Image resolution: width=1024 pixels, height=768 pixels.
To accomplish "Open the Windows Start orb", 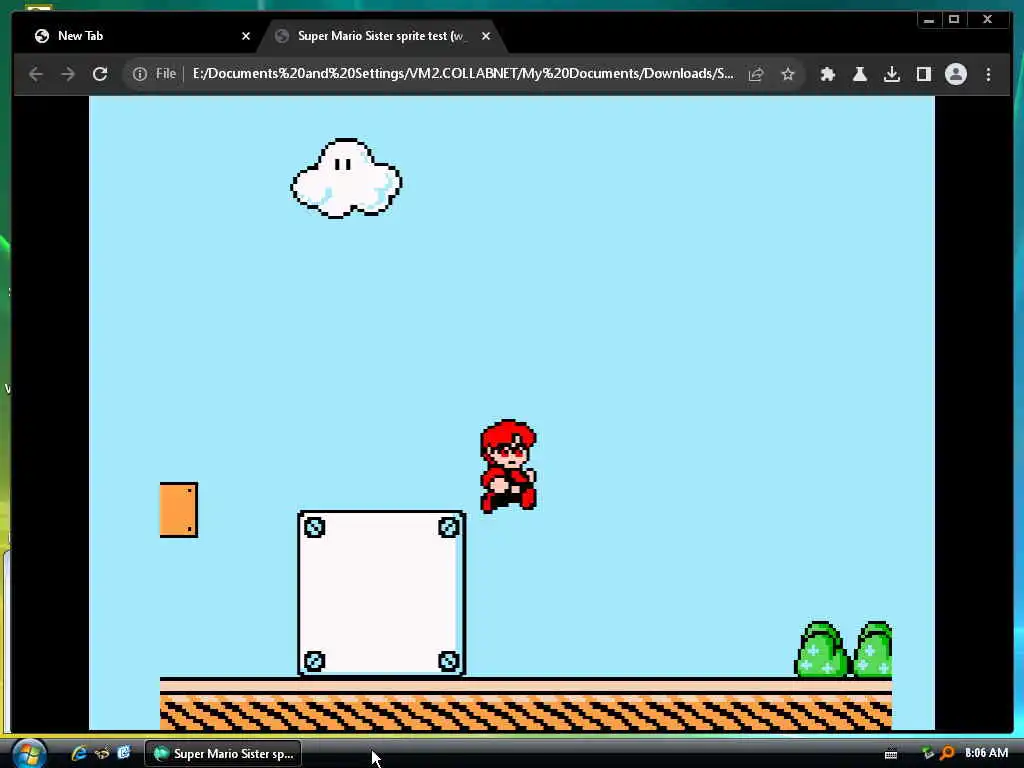I will [x=29, y=754].
